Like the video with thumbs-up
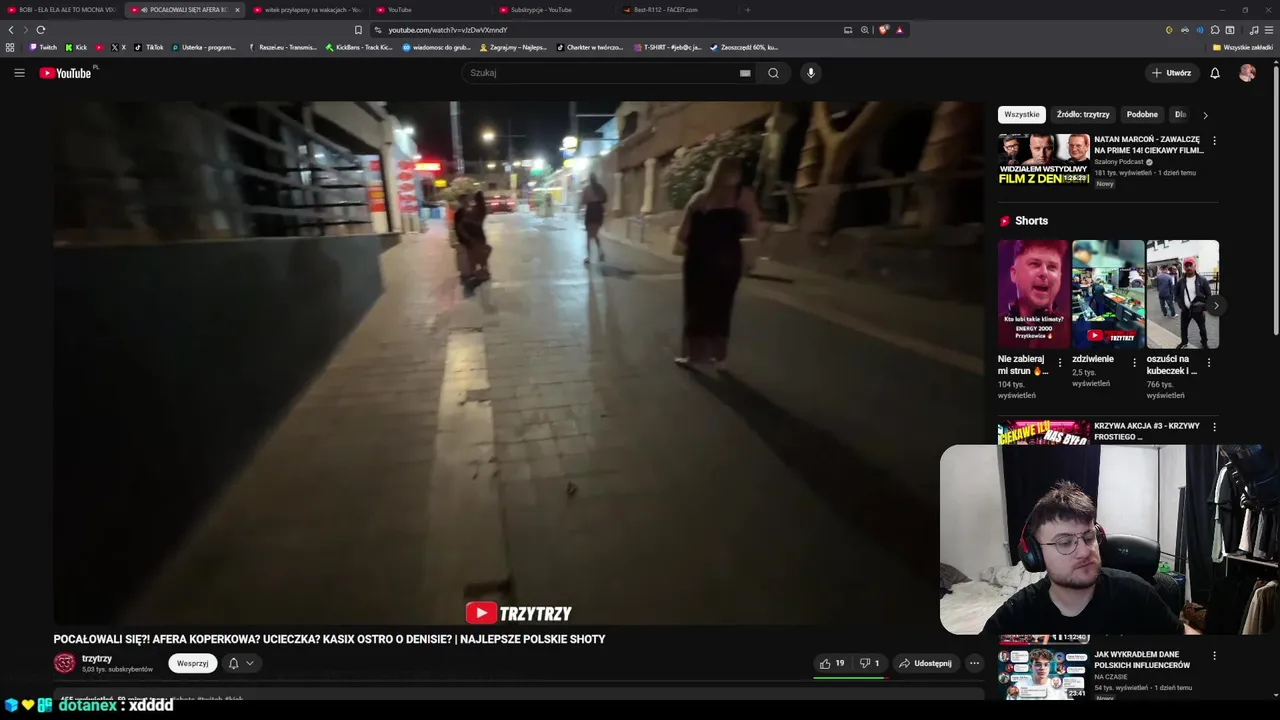The image size is (1280, 720). pyautogui.click(x=832, y=663)
